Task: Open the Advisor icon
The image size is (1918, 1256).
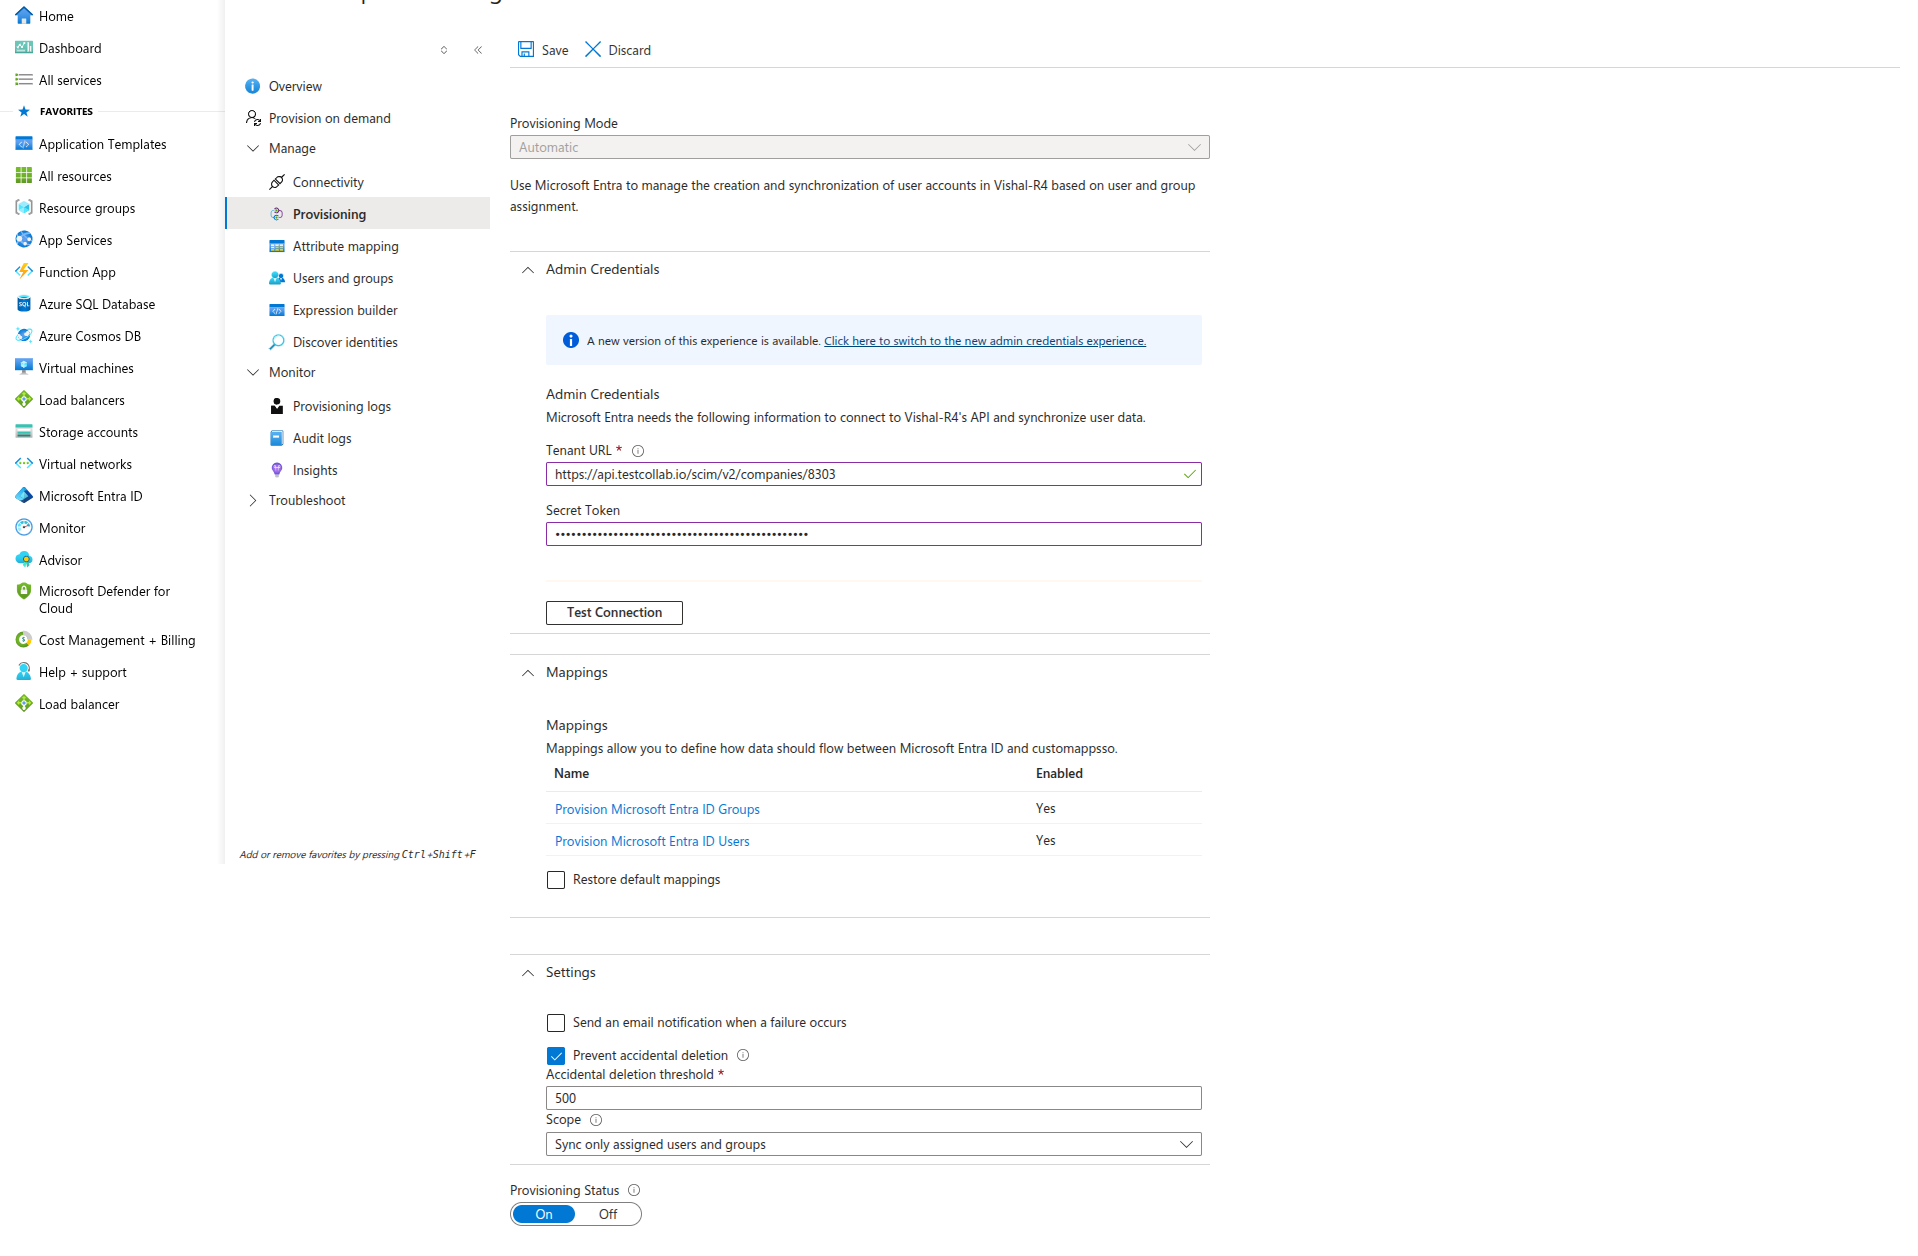Action: tap(24, 559)
